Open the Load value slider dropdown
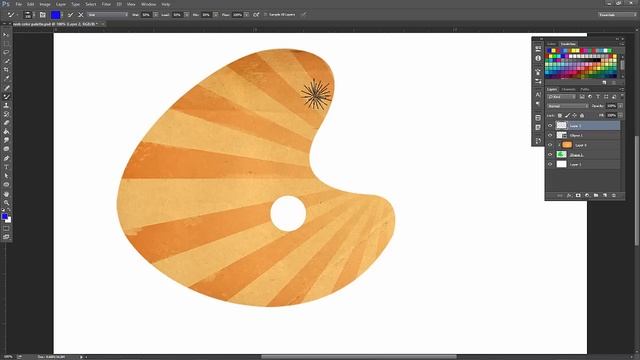 pos(186,15)
